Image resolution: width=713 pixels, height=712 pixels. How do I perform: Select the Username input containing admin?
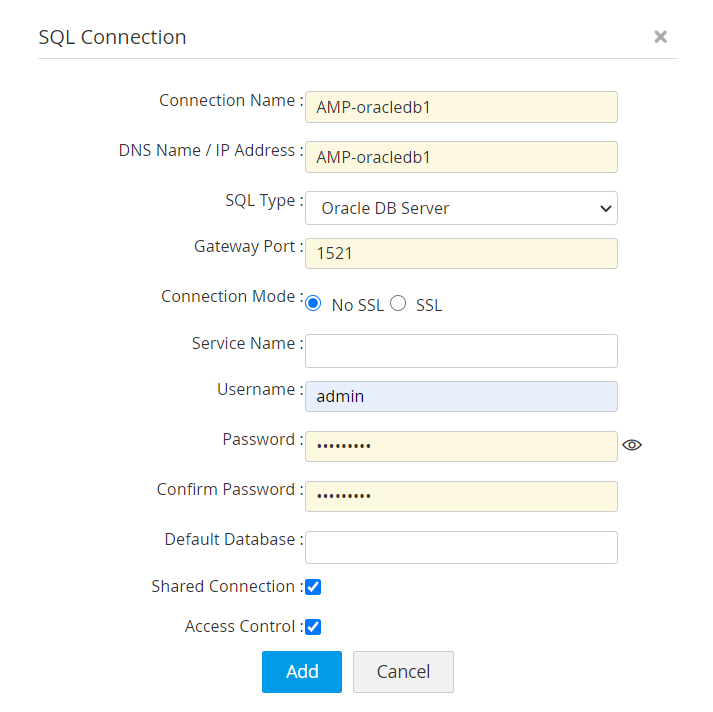click(461, 397)
